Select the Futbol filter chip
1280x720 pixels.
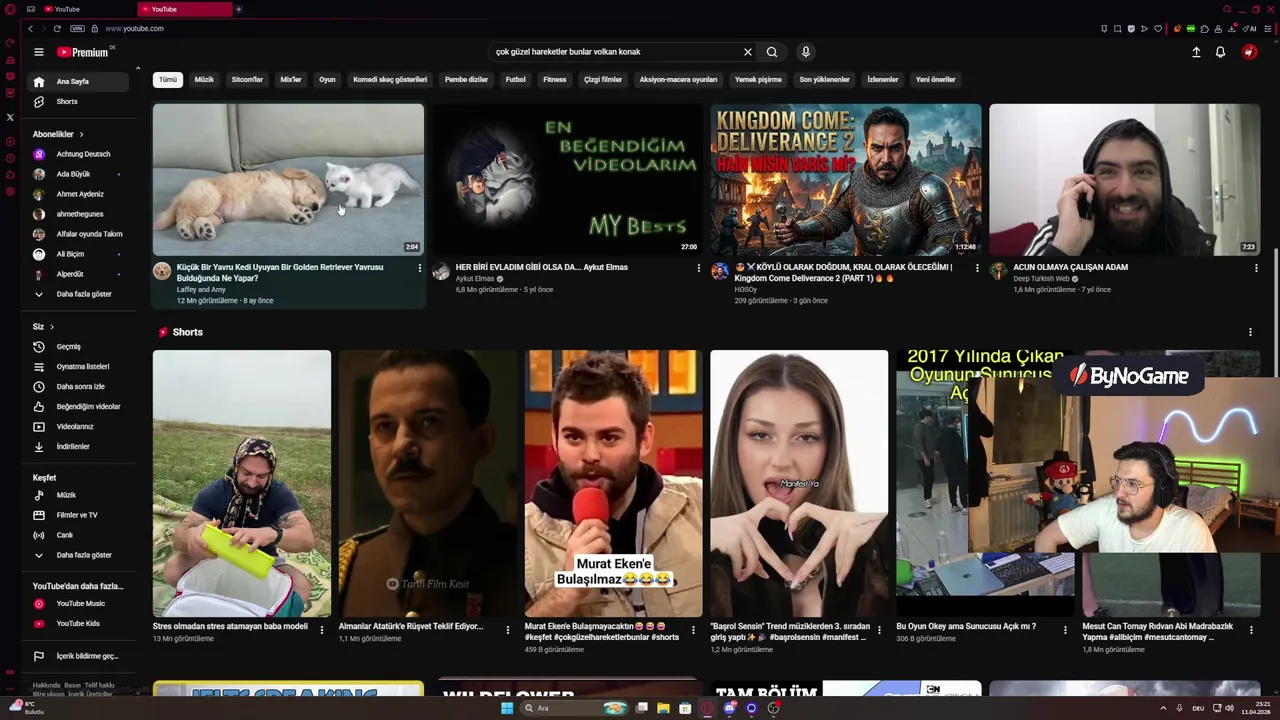515,79
